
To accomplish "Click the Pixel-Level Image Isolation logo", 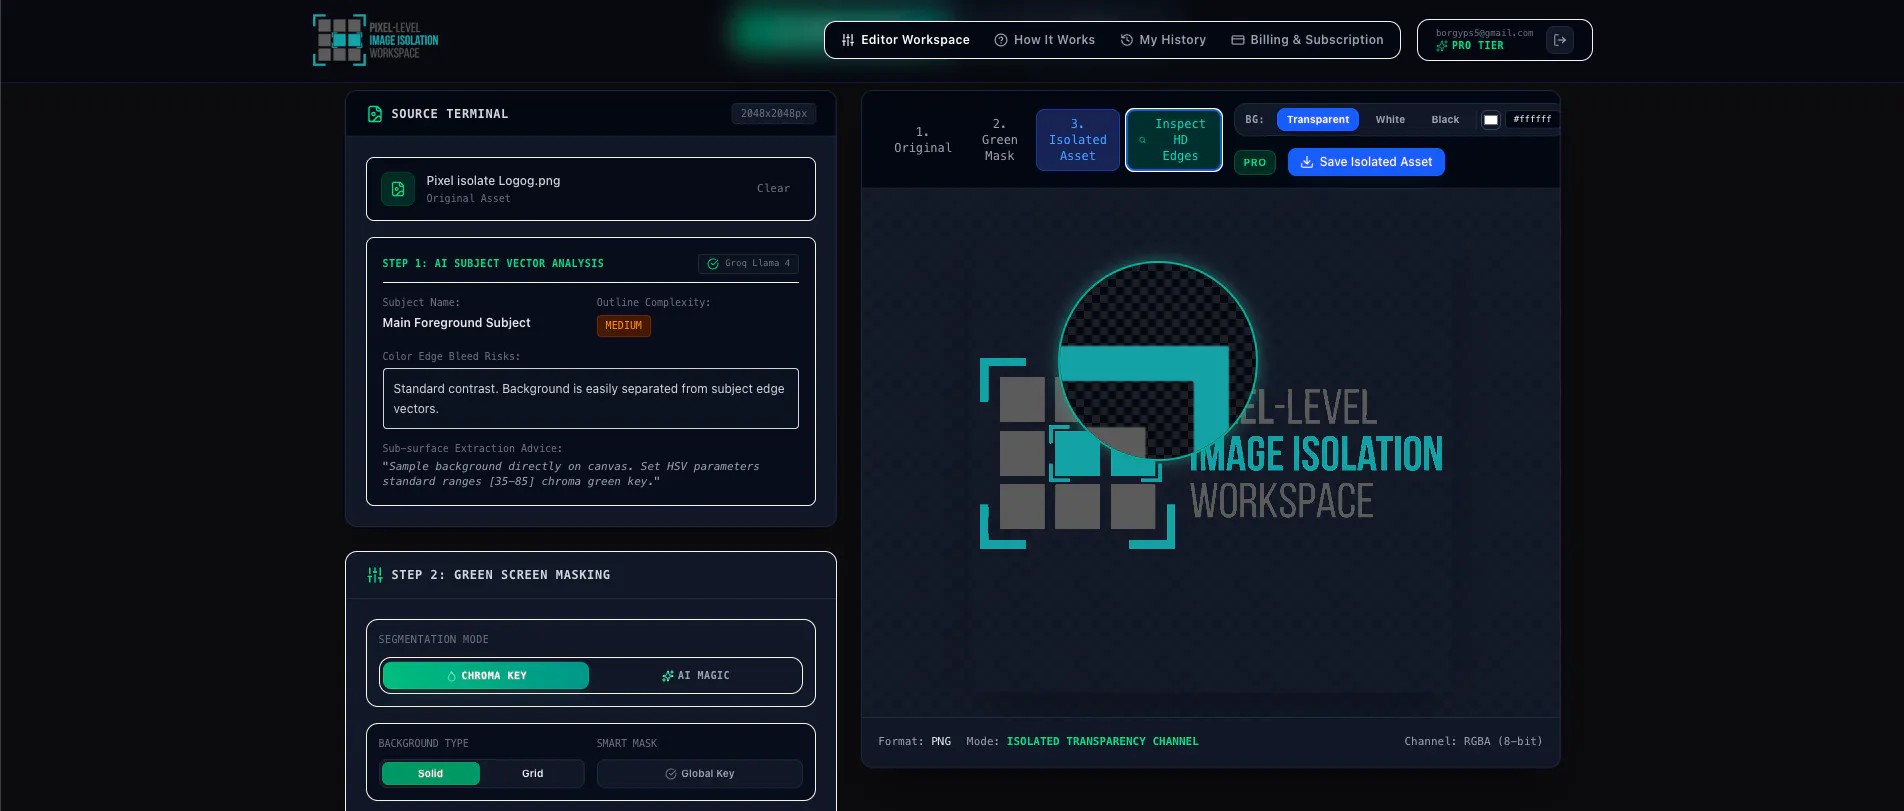I will click(376, 40).
